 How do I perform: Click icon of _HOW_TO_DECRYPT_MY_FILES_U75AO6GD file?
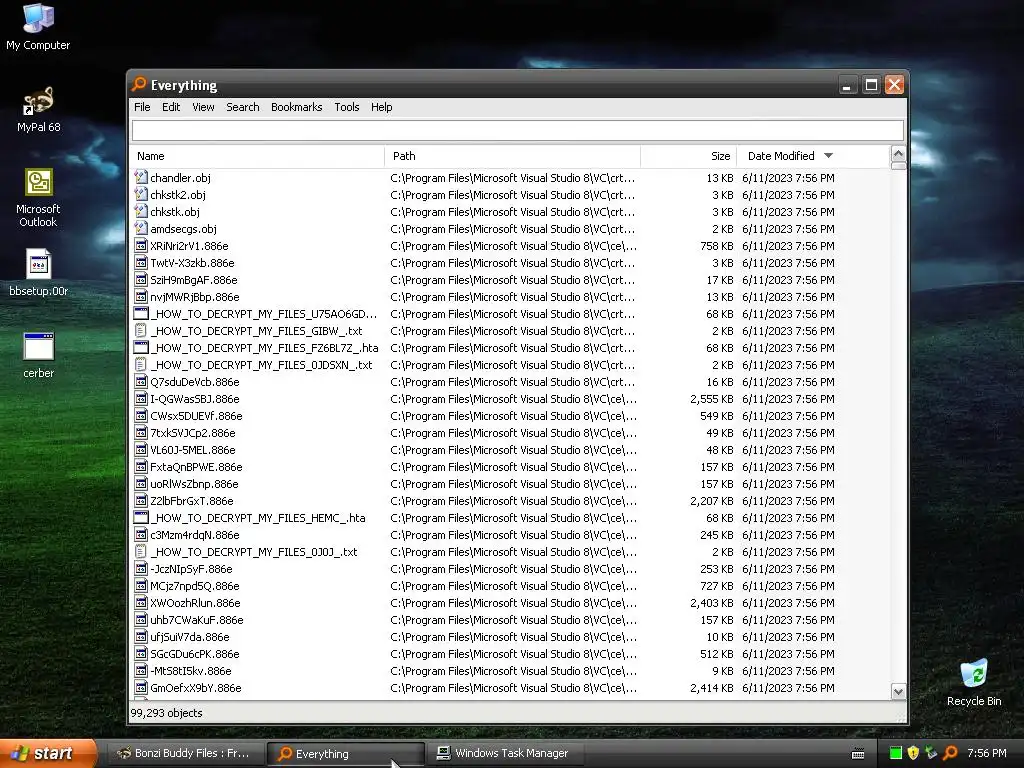click(140, 313)
